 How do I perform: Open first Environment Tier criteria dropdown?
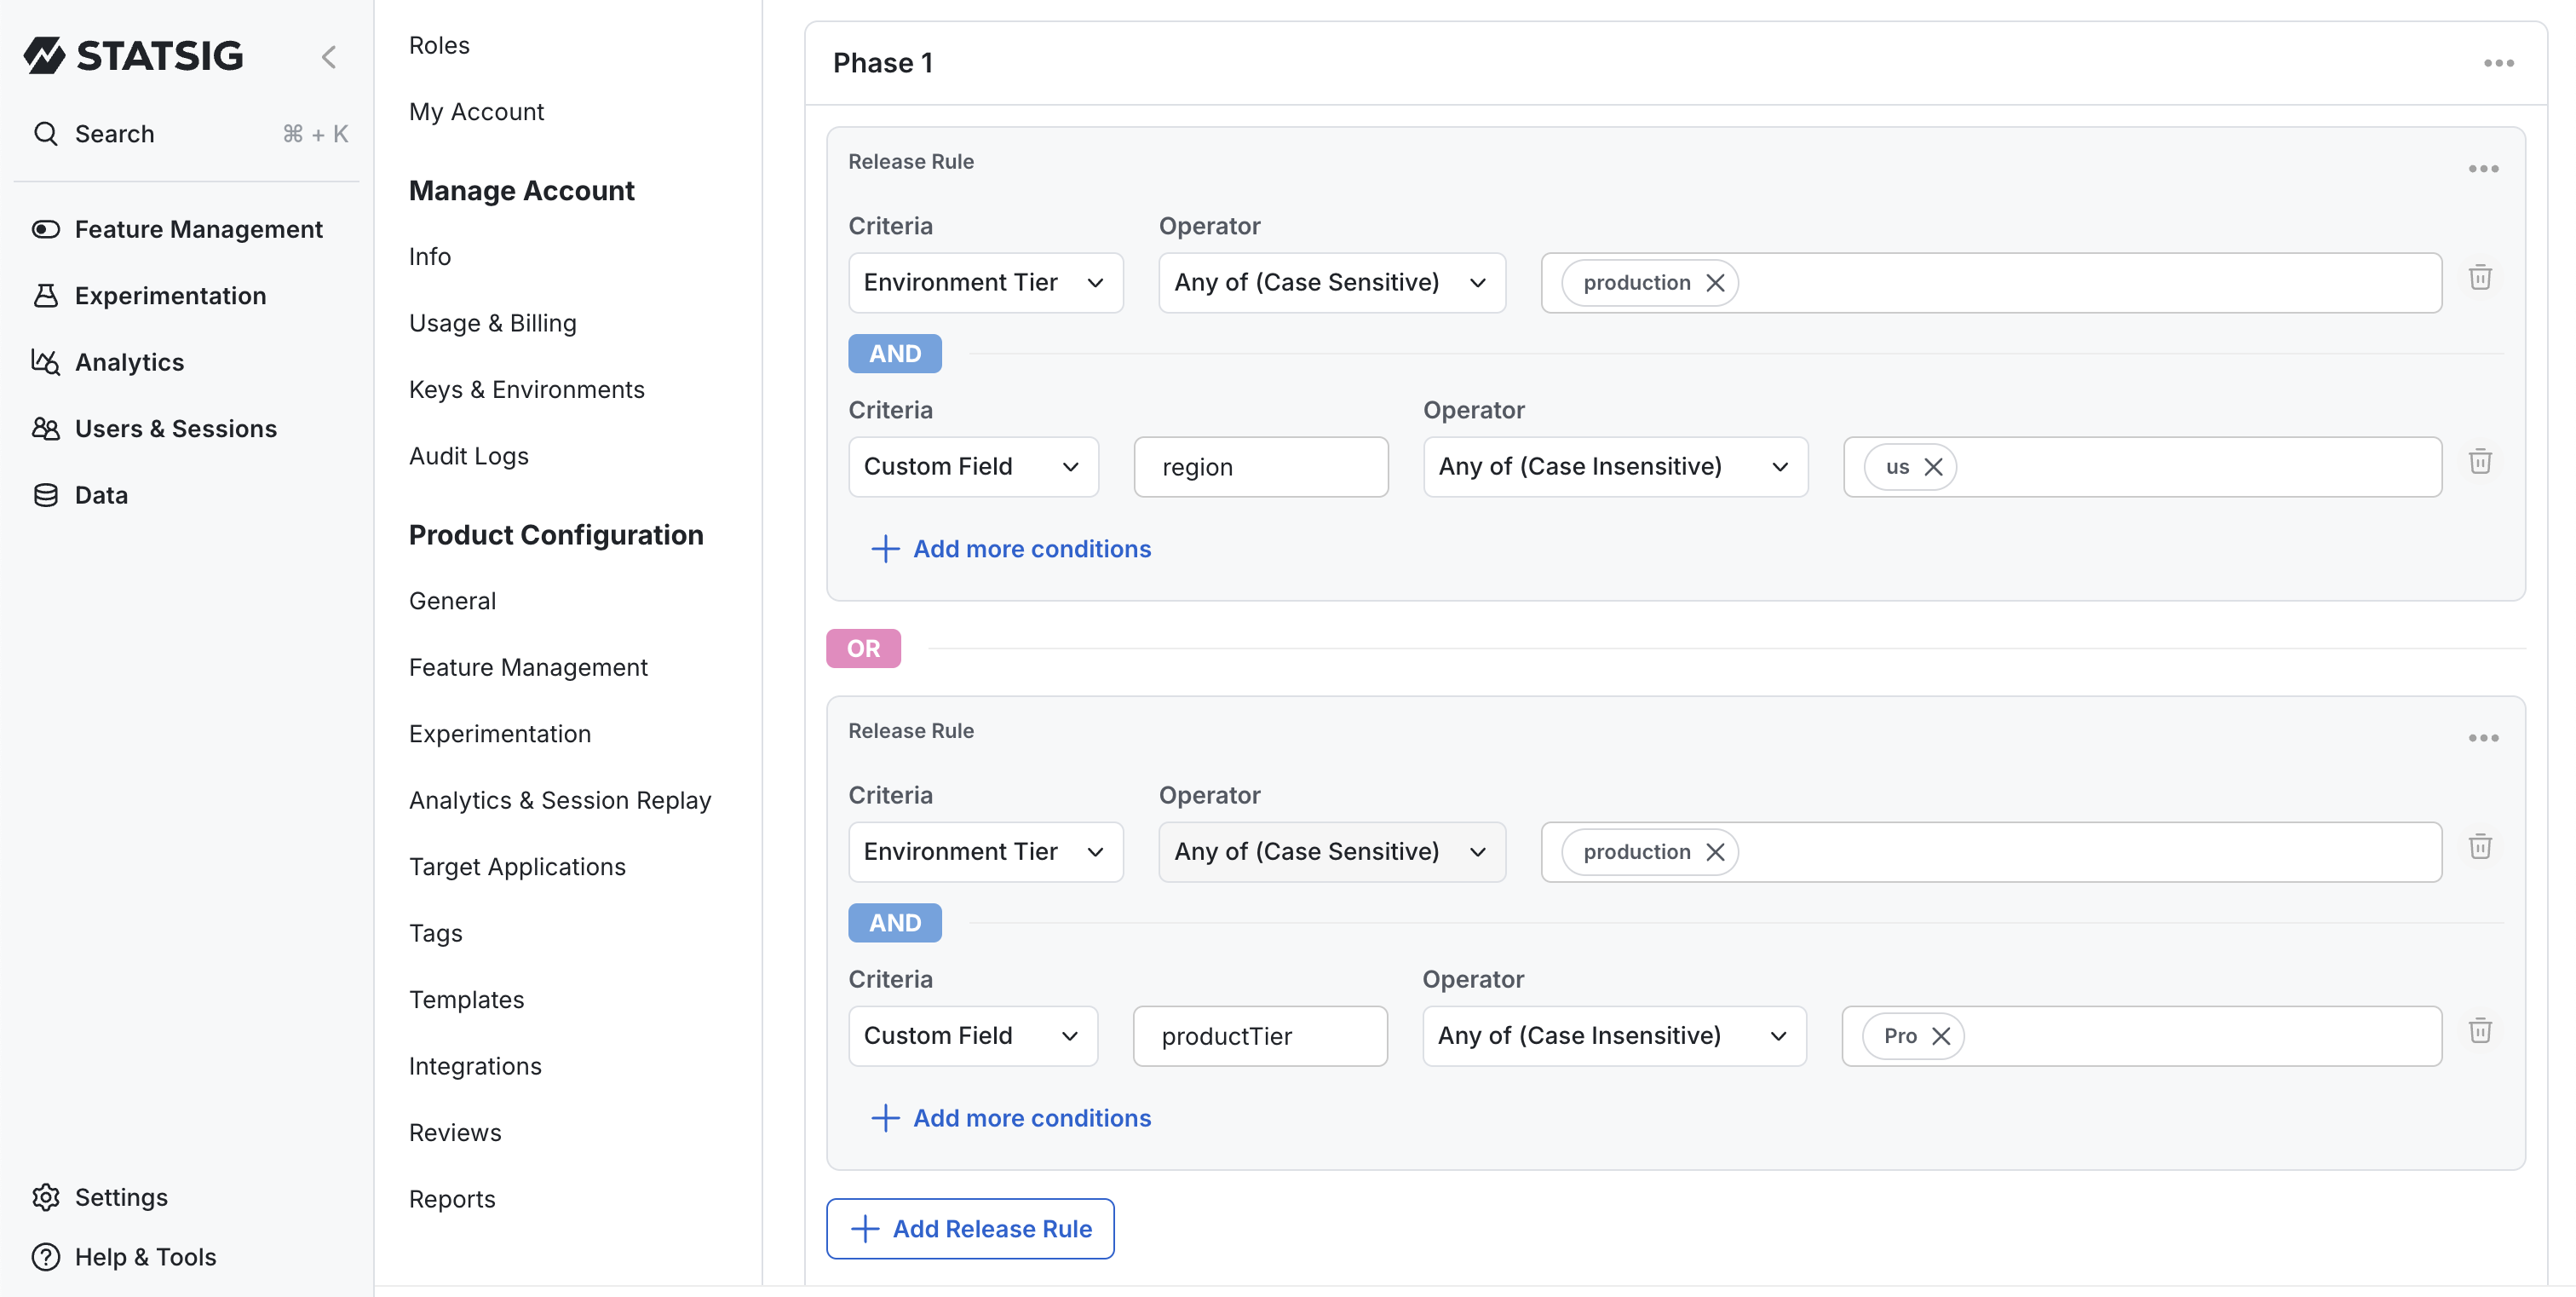click(x=985, y=283)
